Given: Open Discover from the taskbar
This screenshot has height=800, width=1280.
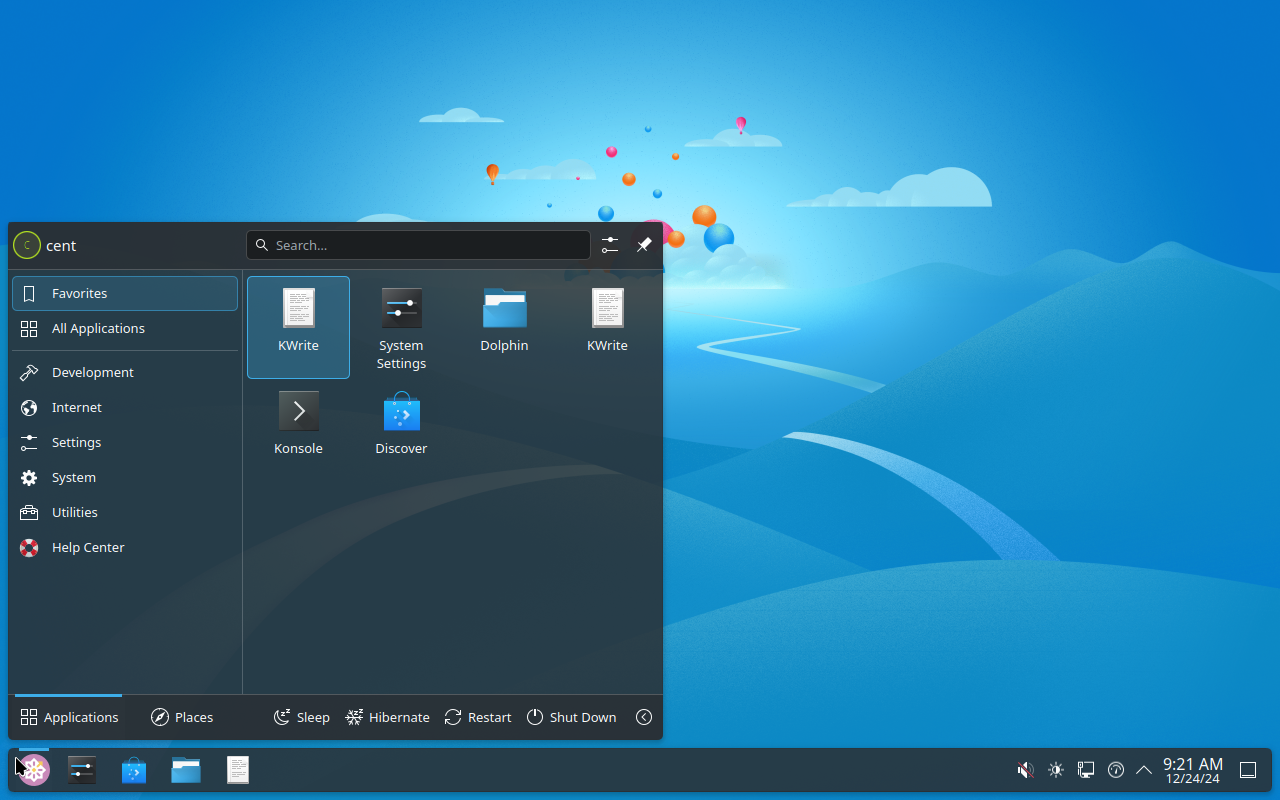Looking at the screenshot, I should [133, 769].
